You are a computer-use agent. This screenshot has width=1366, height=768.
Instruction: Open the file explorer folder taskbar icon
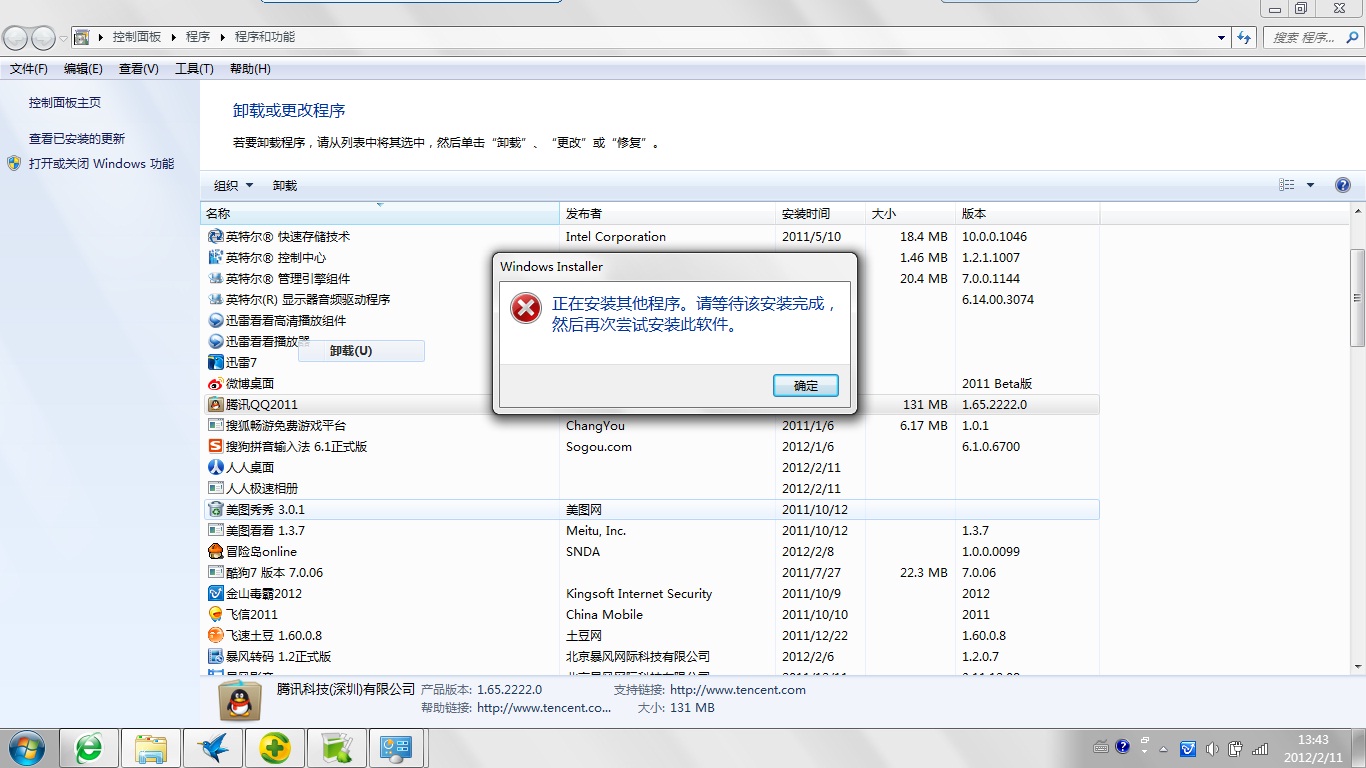coord(151,748)
